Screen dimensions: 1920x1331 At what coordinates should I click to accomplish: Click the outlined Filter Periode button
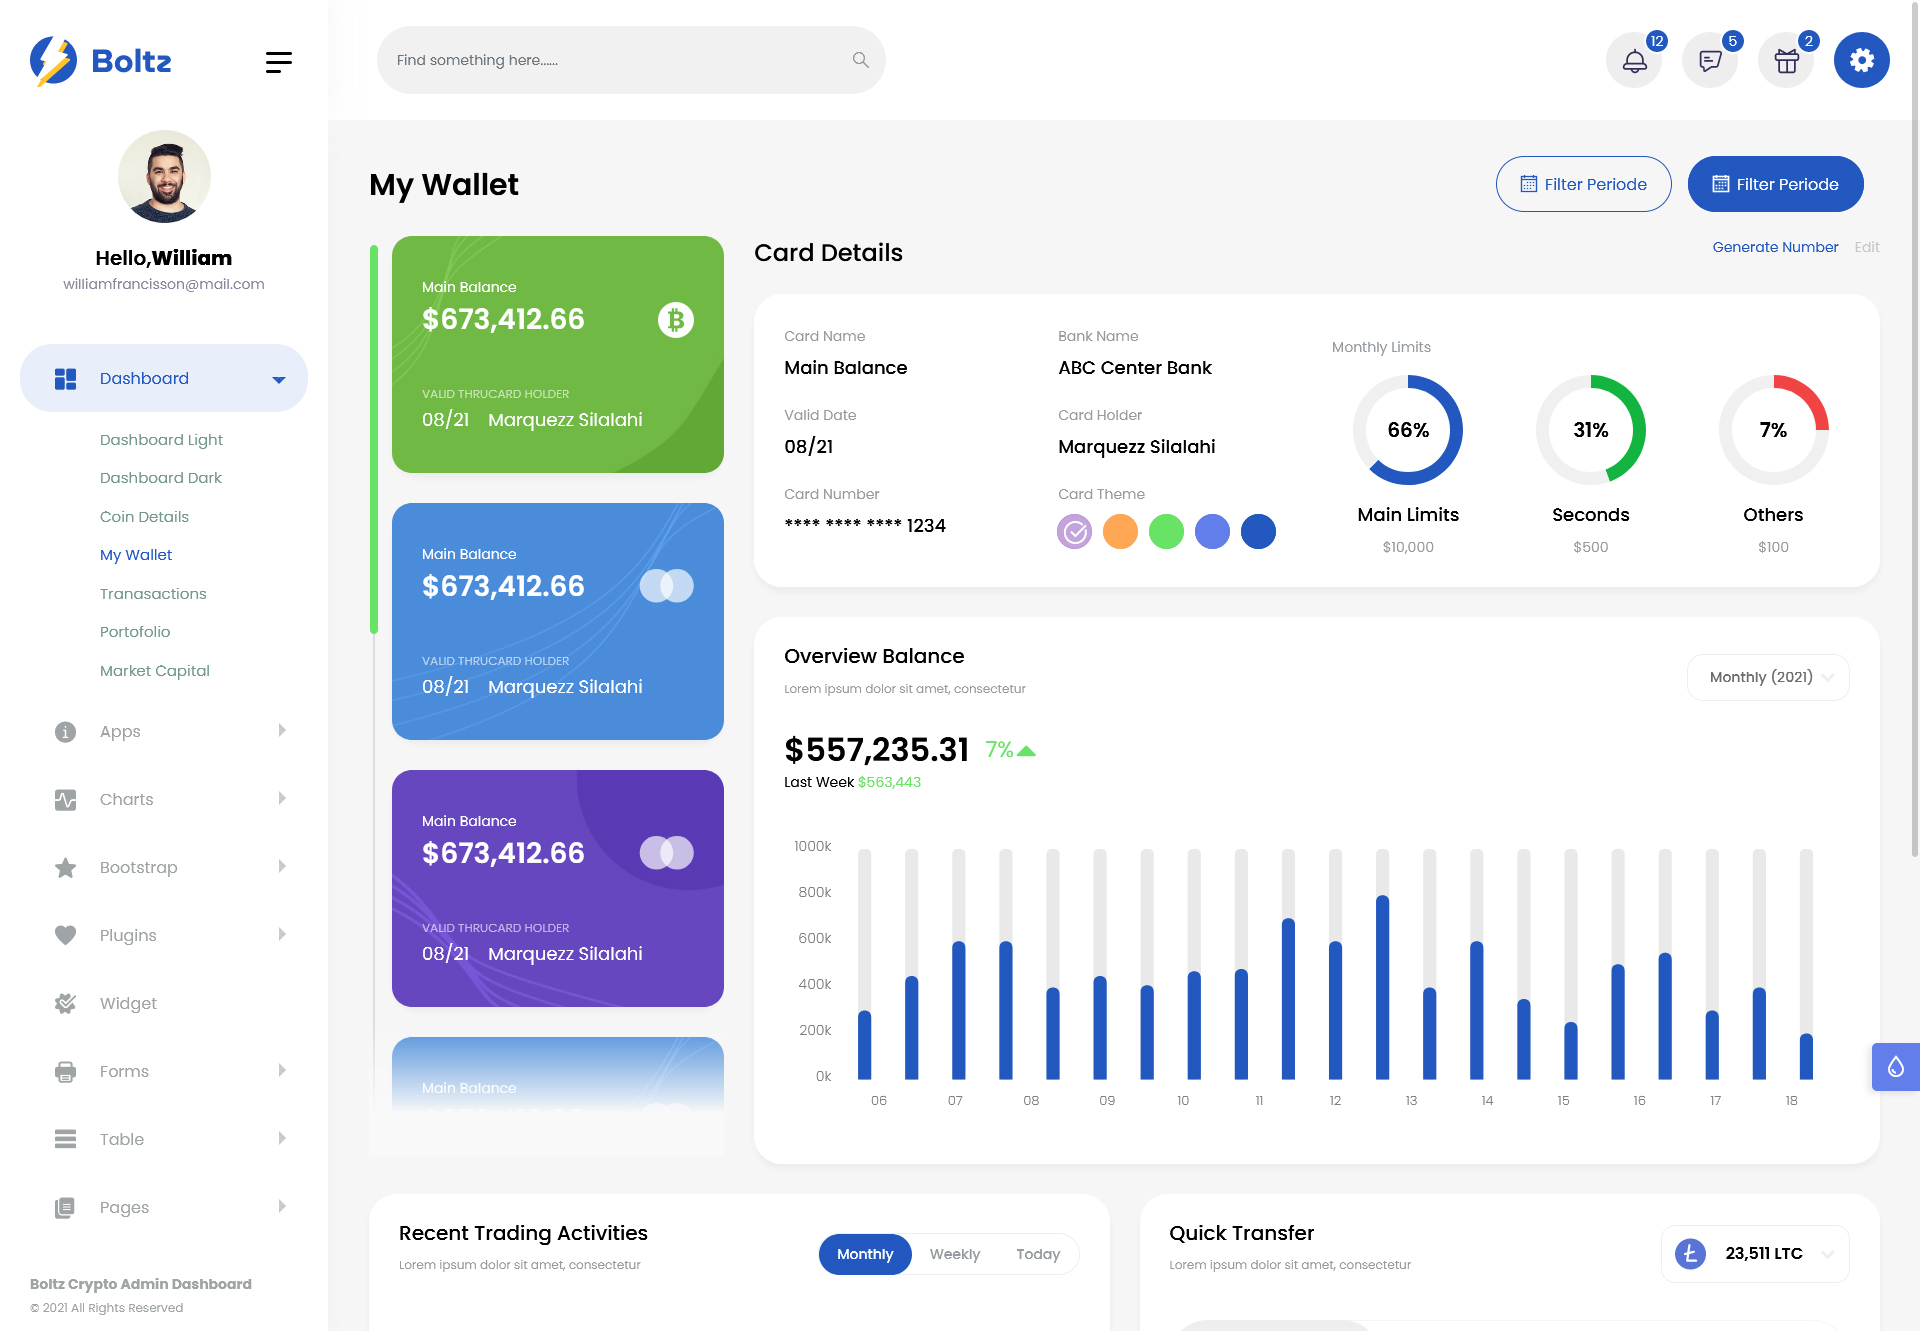[x=1584, y=184]
